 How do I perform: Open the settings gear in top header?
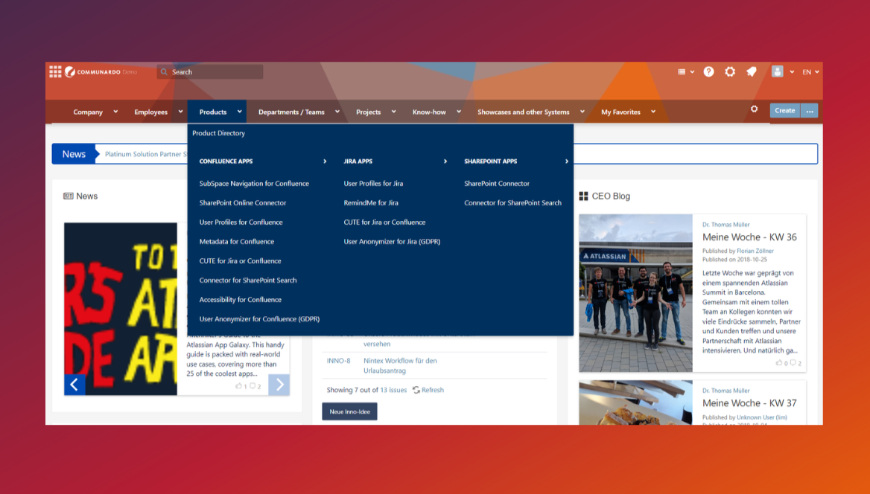click(730, 72)
